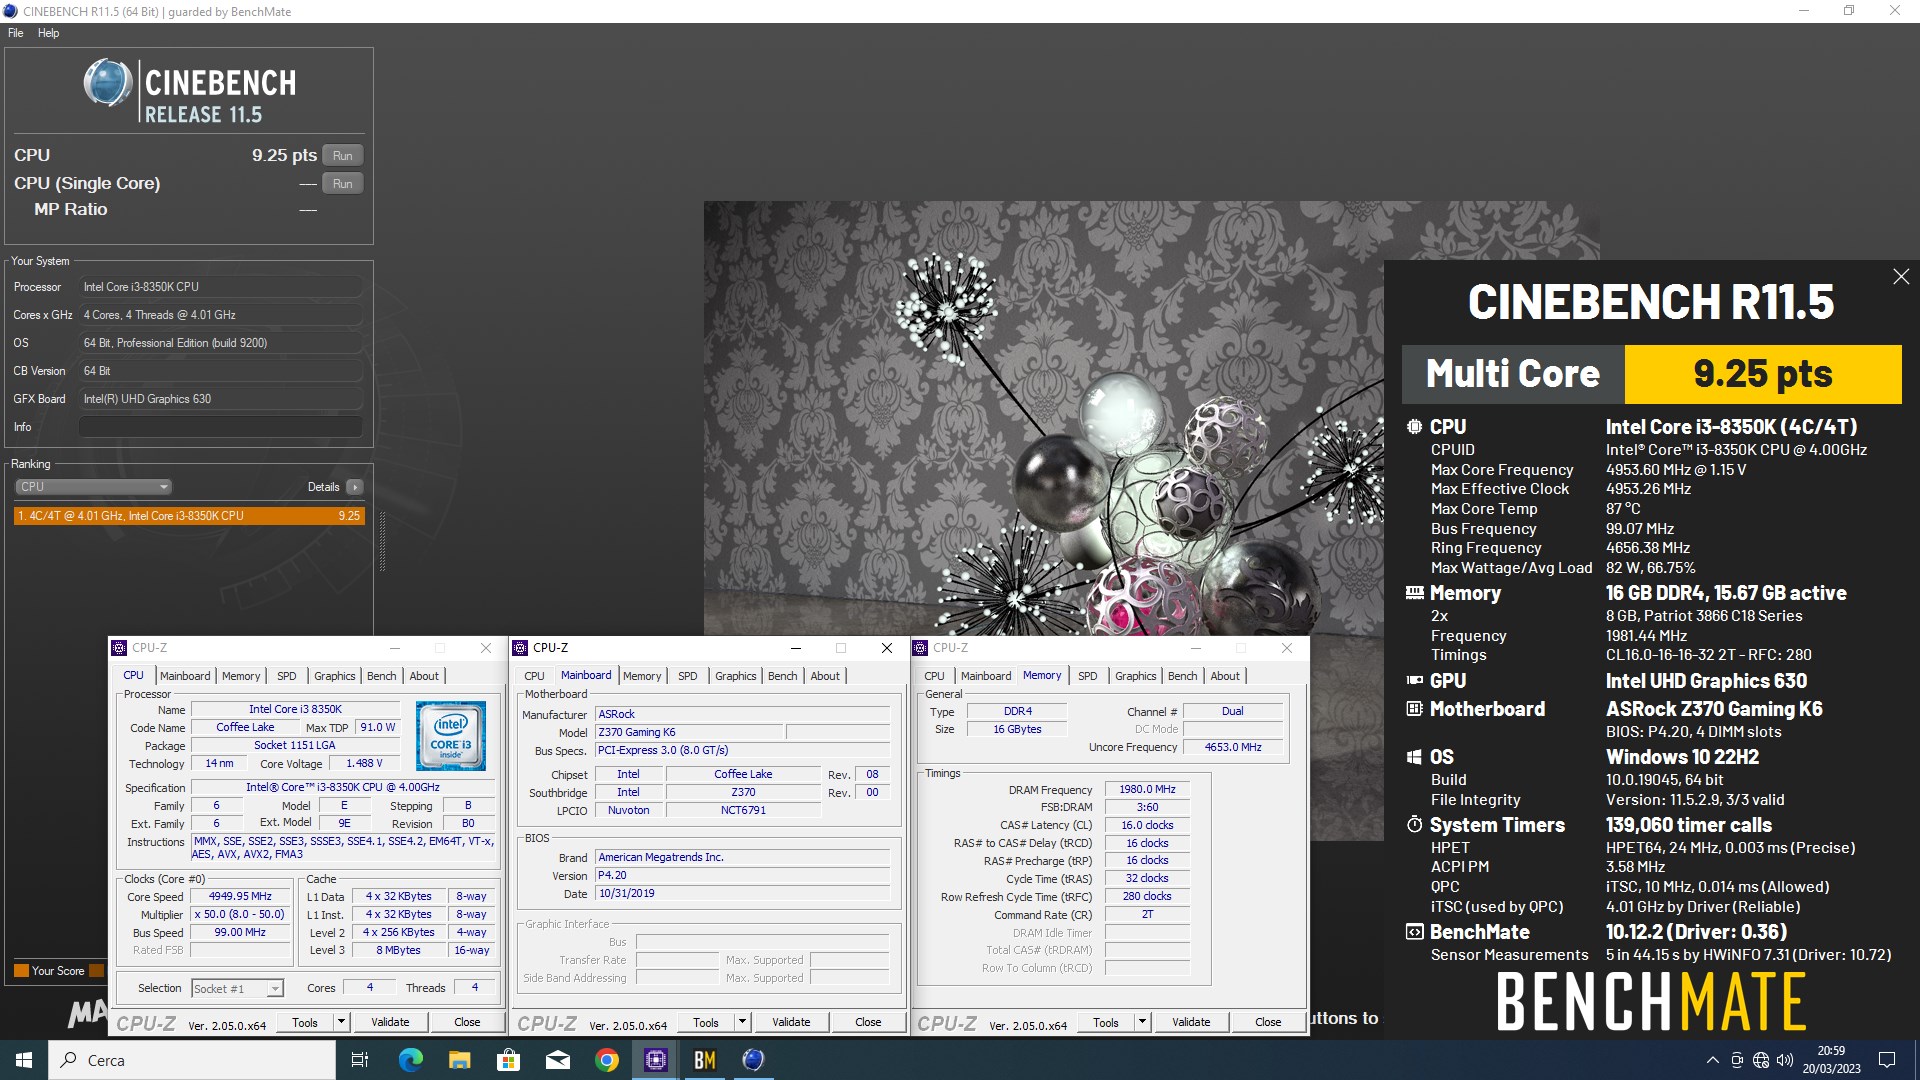
Task: Click Validate in the left CPU-Z window
Action: [390, 1022]
